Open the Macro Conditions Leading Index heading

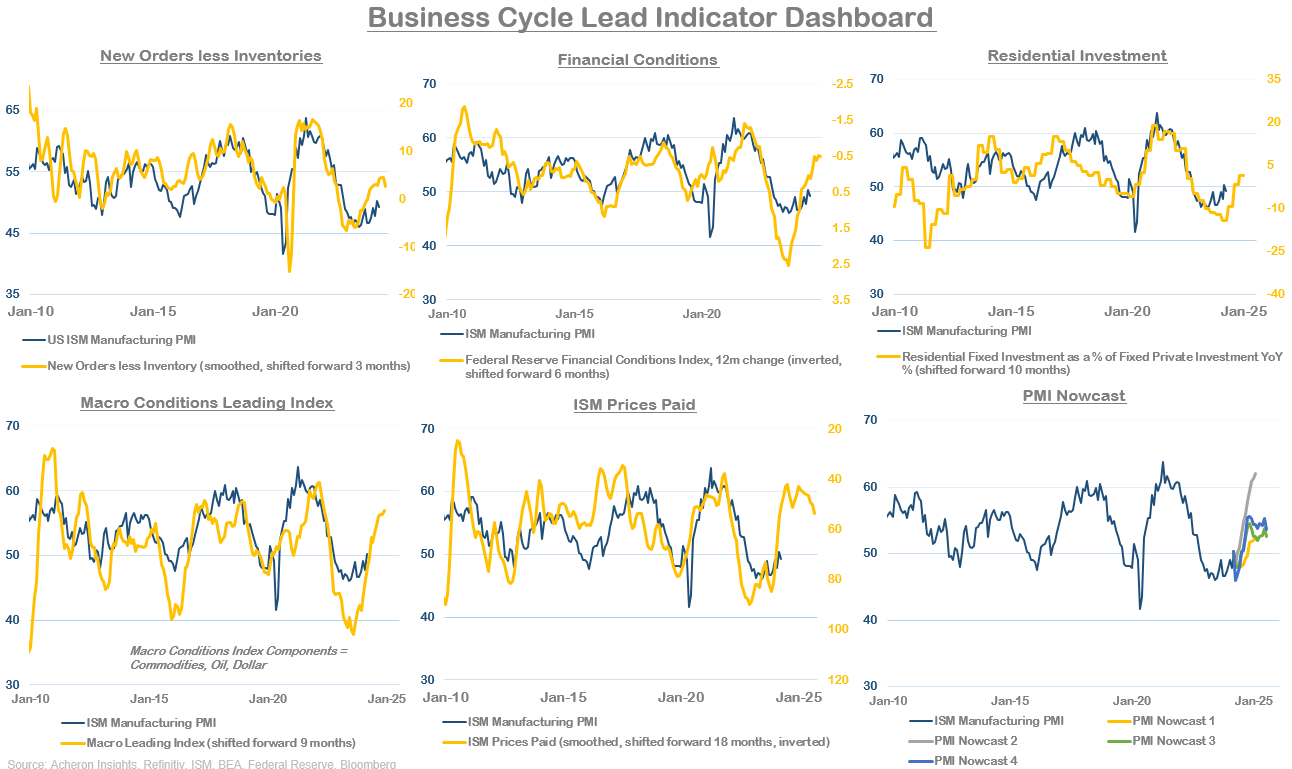point(207,403)
